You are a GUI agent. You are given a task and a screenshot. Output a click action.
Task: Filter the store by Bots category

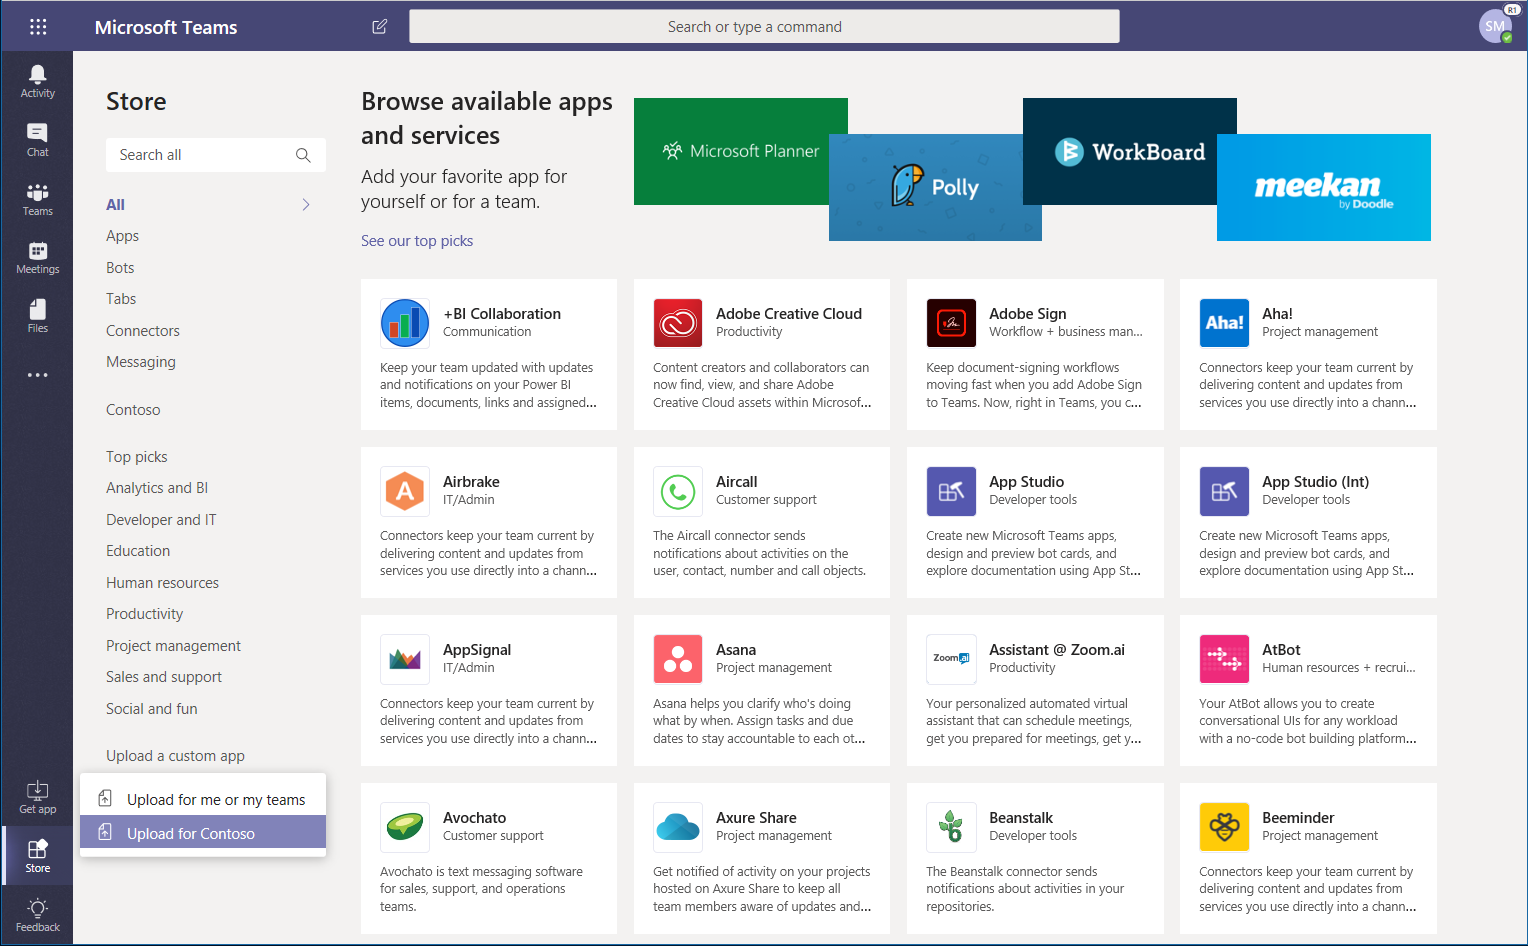point(120,268)
